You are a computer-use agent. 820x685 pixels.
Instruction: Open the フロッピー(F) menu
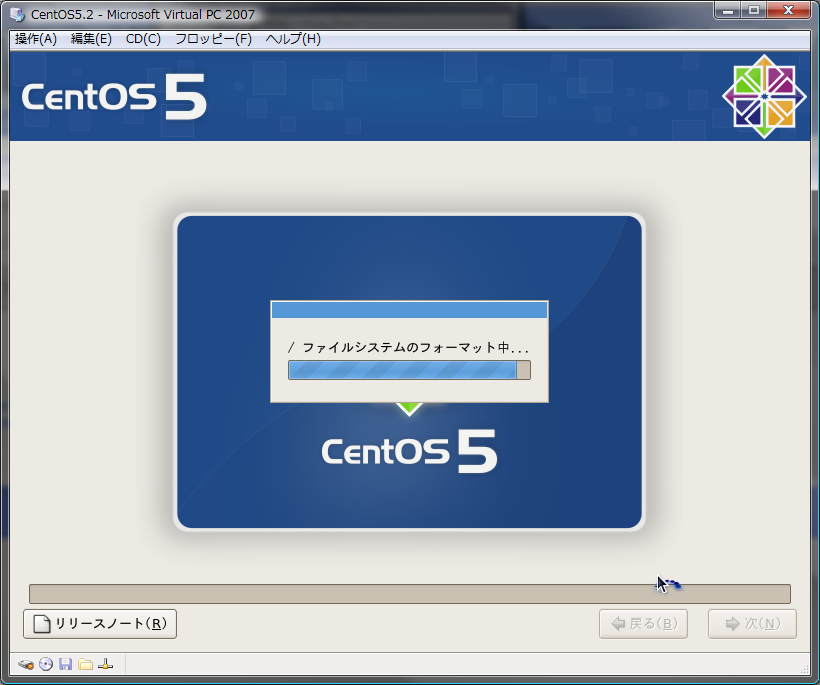click(213, 39)
